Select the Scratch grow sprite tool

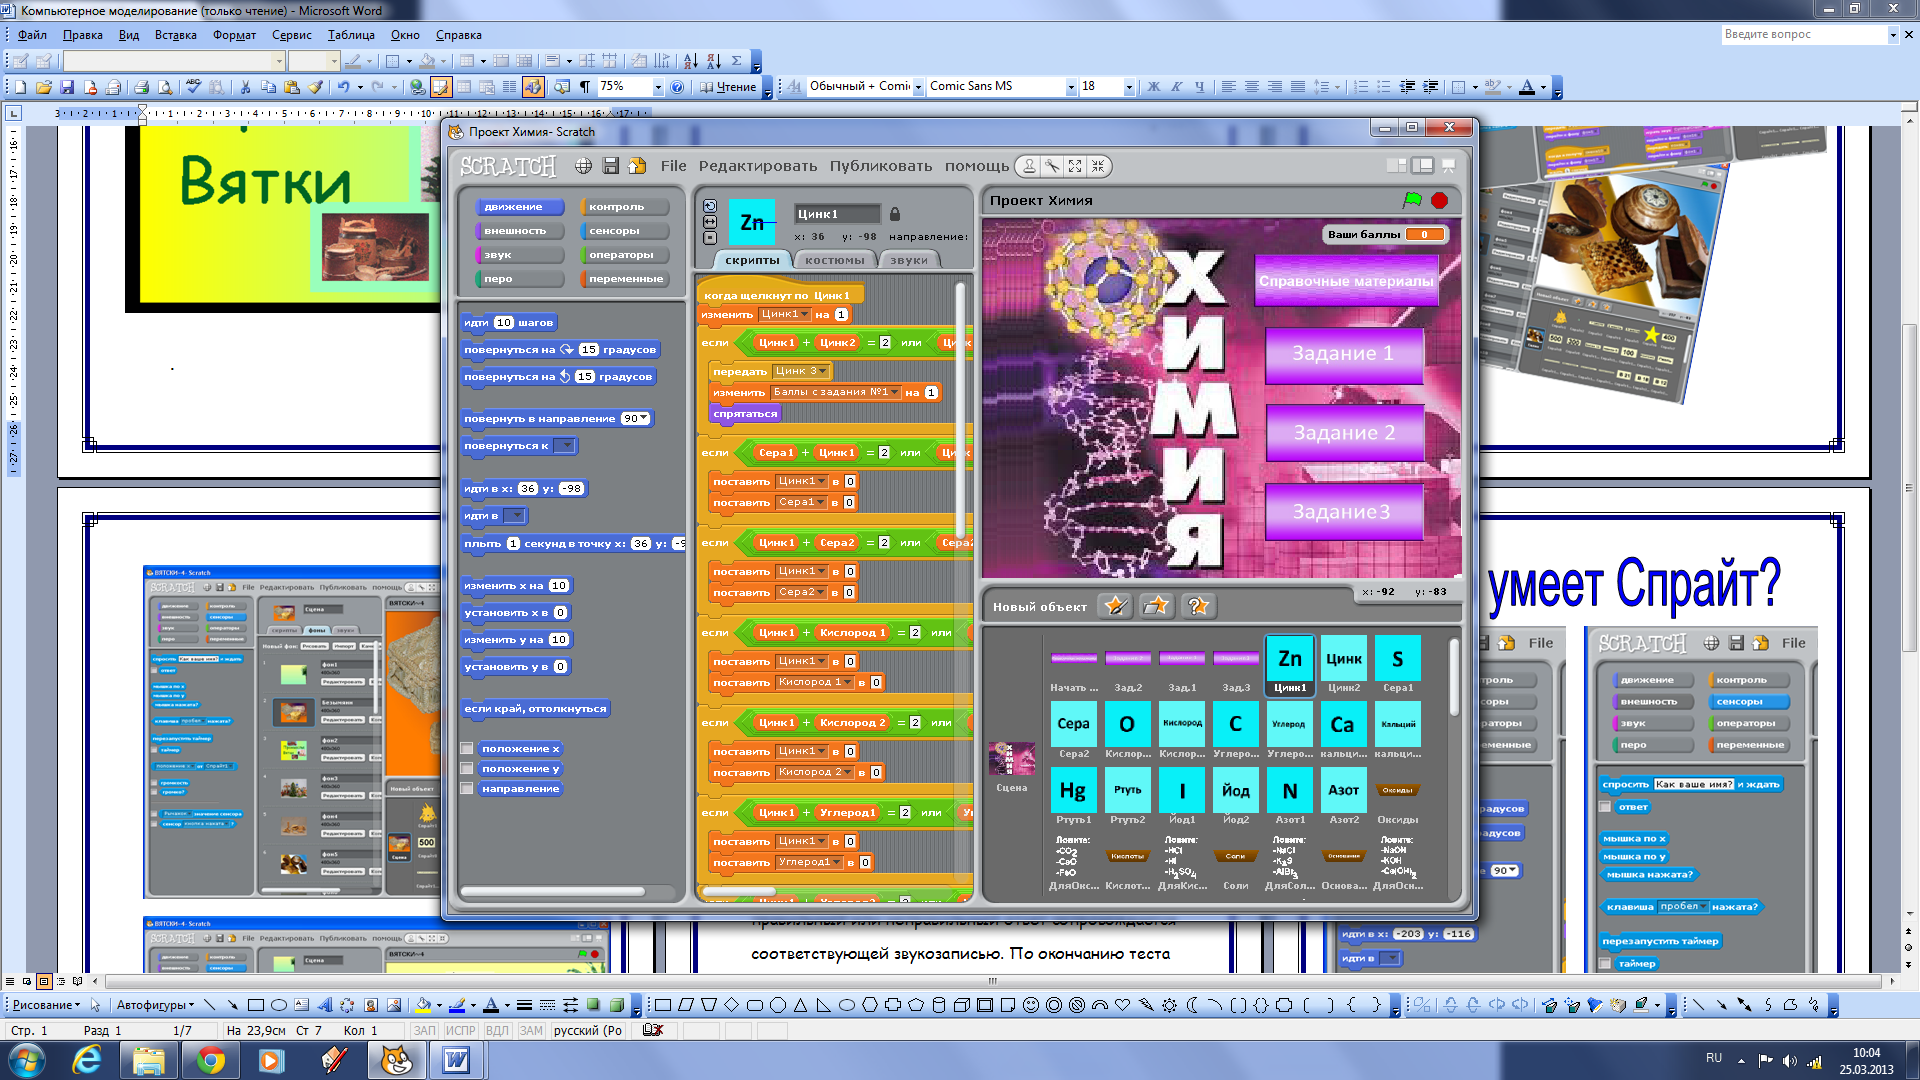click(1075, 166)
